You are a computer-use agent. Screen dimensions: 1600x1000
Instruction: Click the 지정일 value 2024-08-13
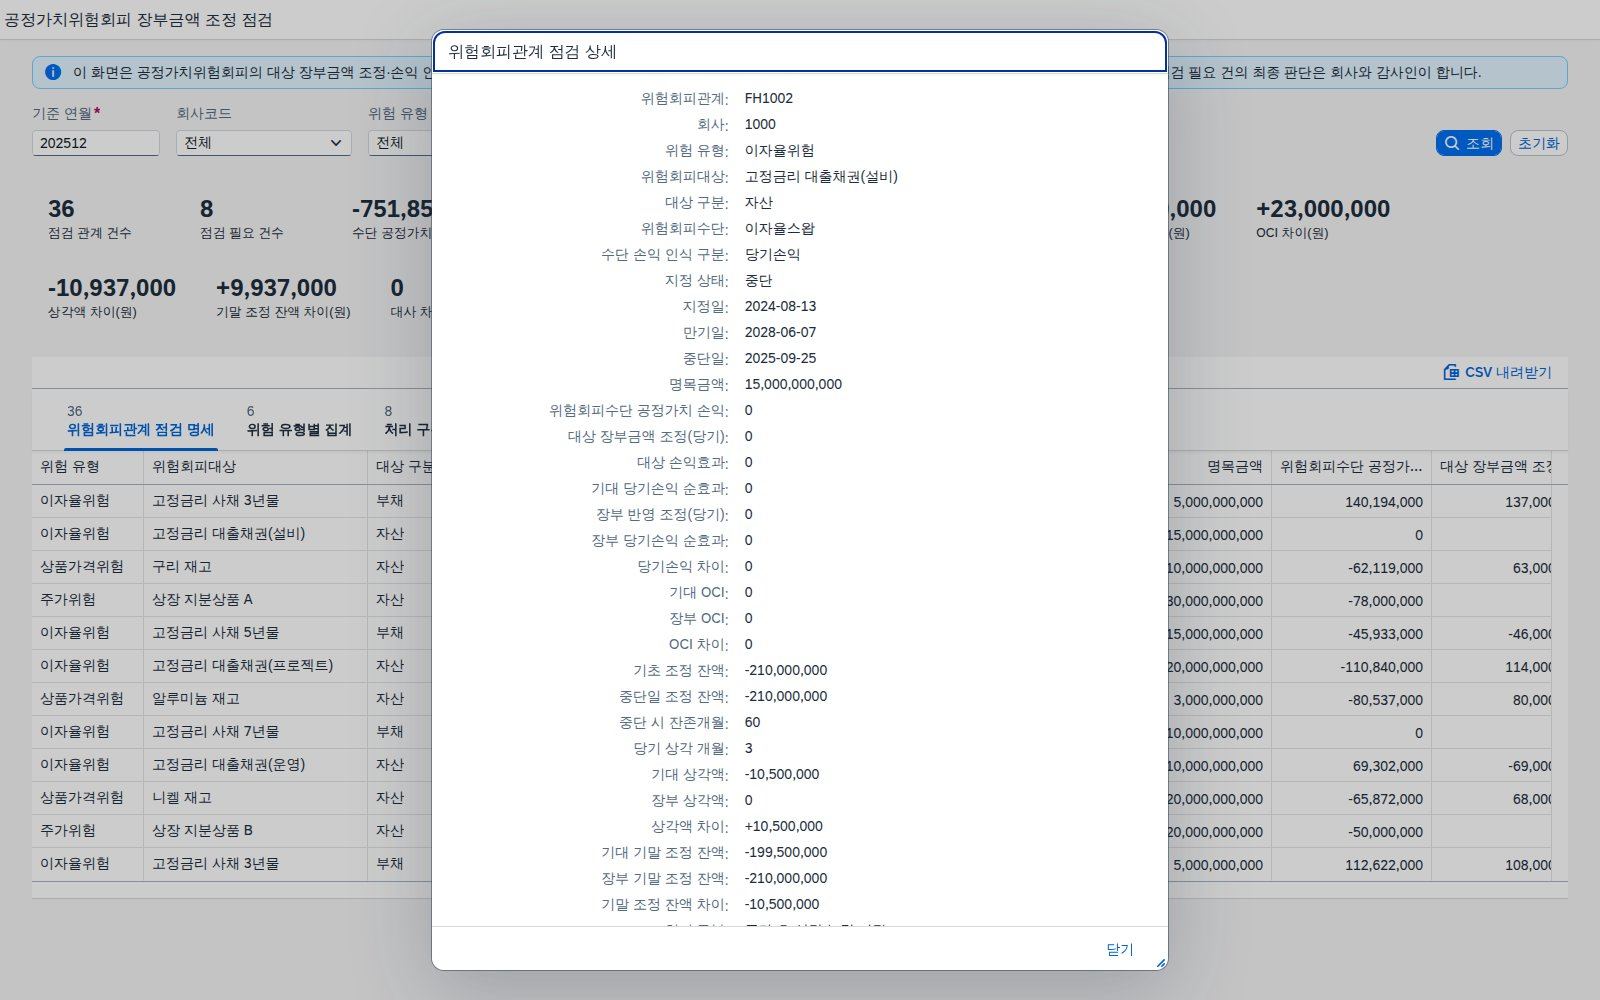click(x=780, y=306)
